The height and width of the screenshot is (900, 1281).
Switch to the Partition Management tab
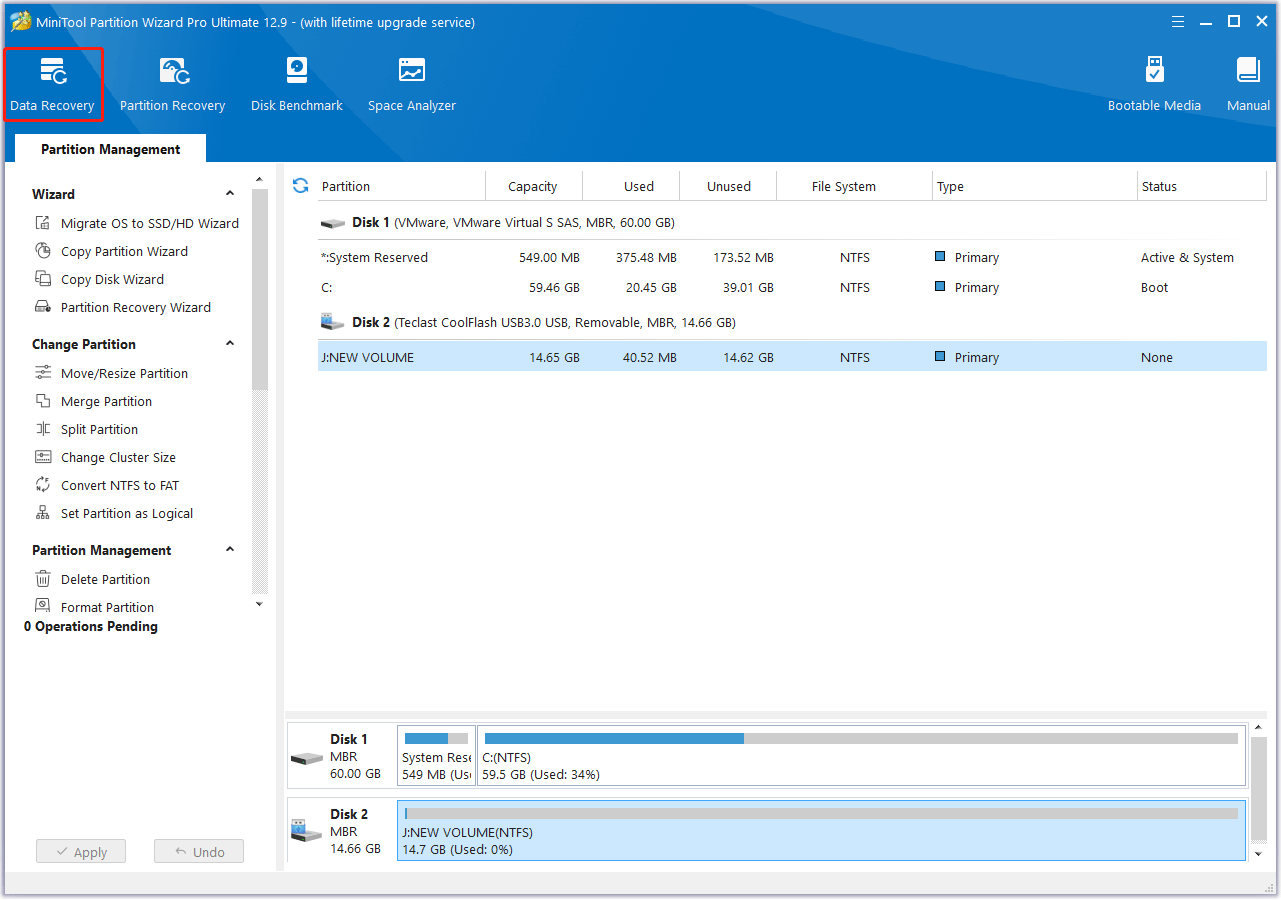point(110,149)
